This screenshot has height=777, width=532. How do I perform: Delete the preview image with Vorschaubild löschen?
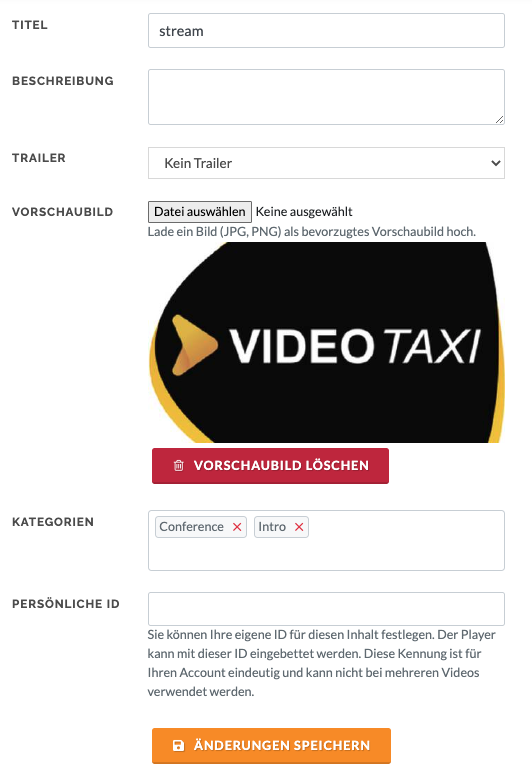tap(270, 466)
